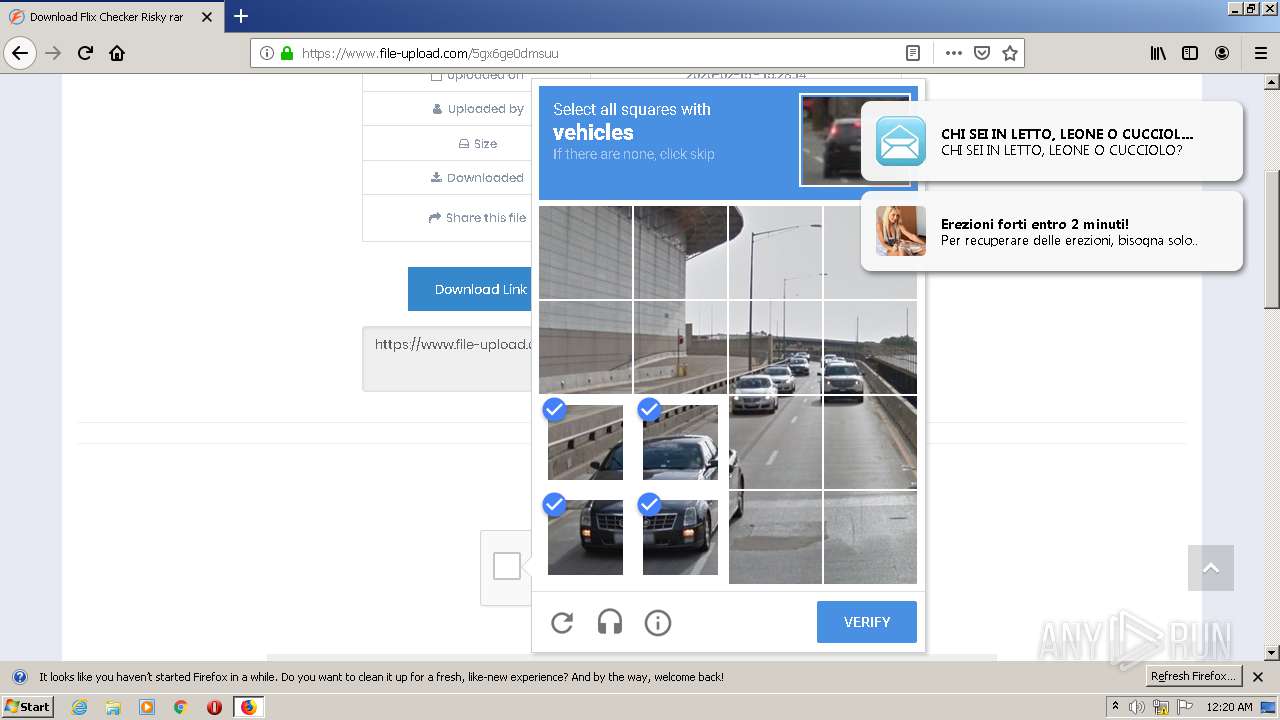Switch to audio captcha challenge
The width and height of the screenshot is (1280, 720).
coord(610,623)
